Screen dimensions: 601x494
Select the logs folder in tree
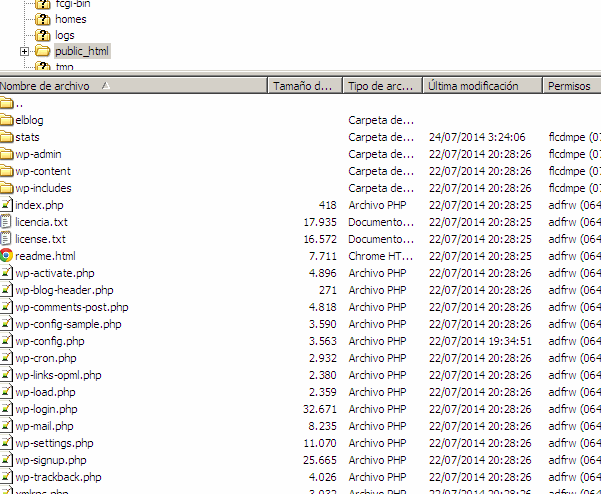(64, 35)
